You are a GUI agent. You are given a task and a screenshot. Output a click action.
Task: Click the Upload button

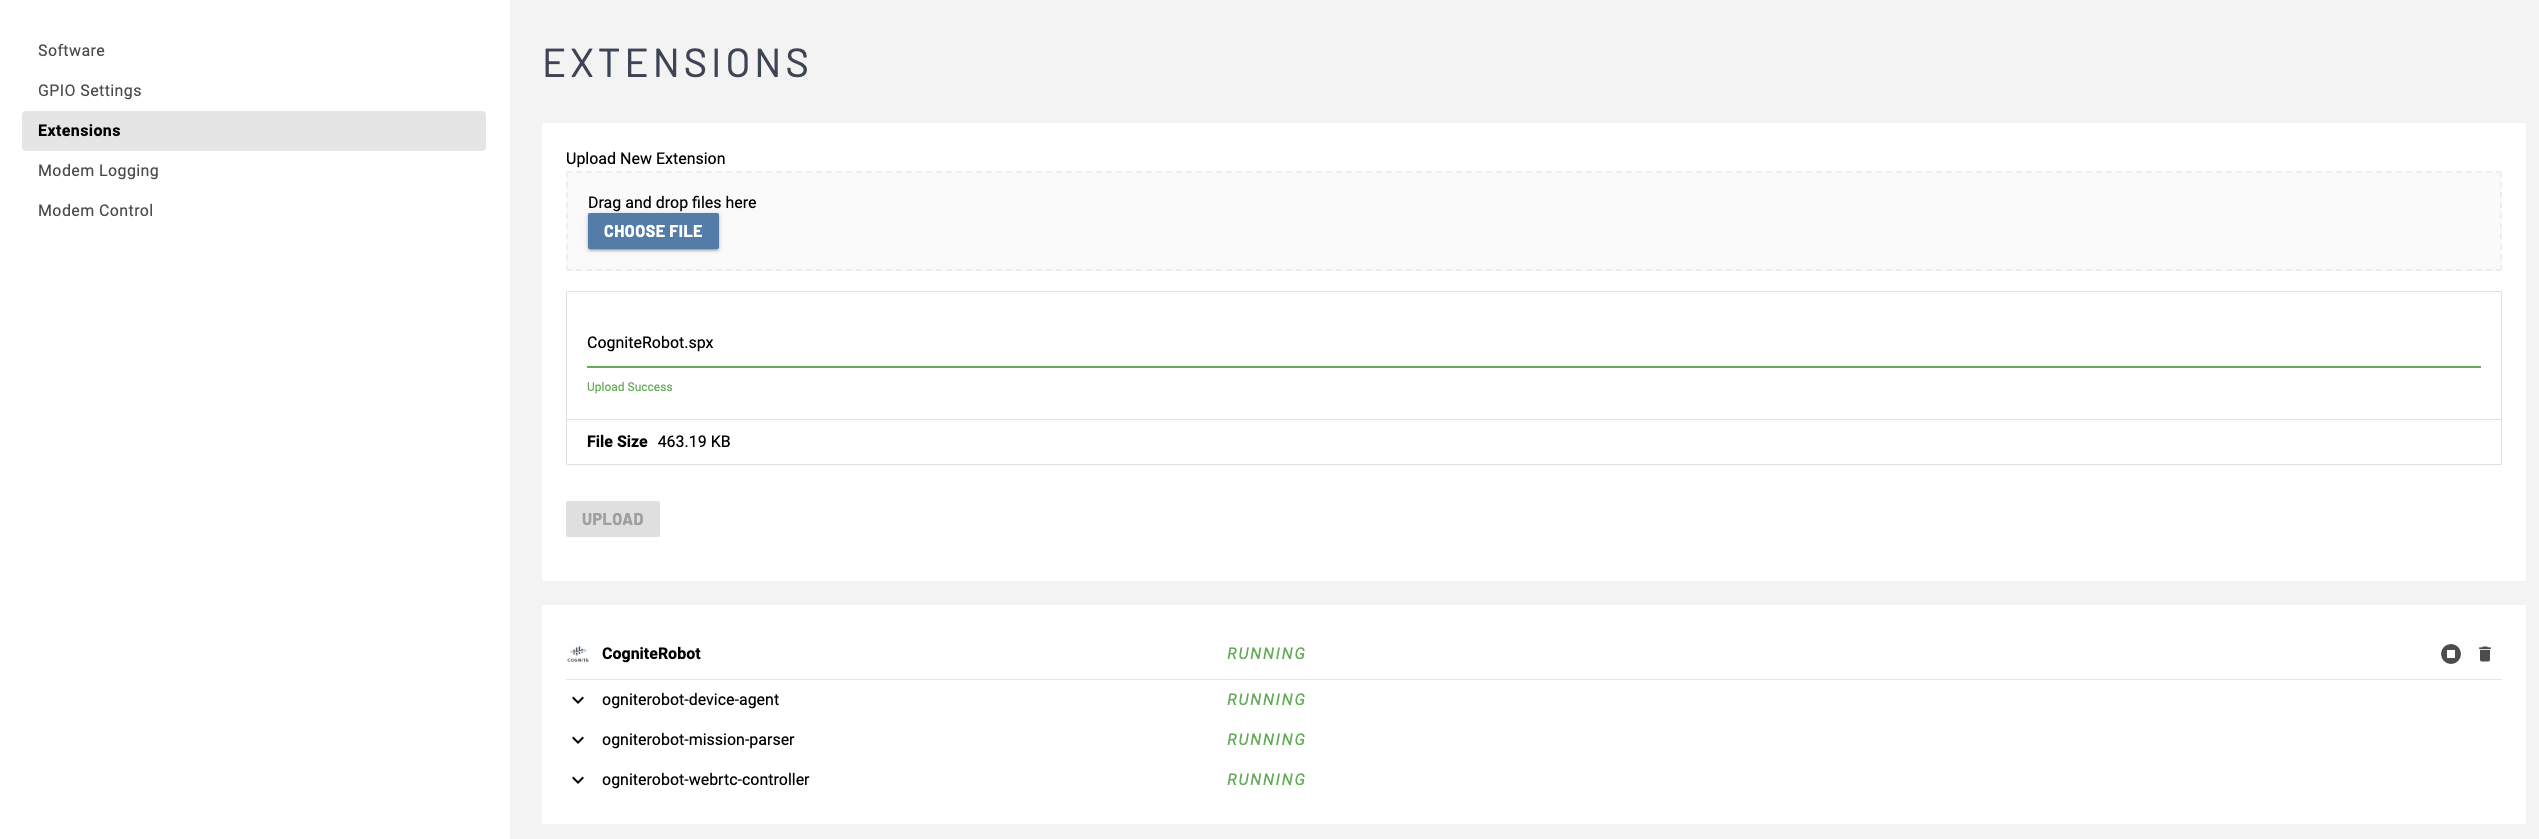tap(613, 519)
